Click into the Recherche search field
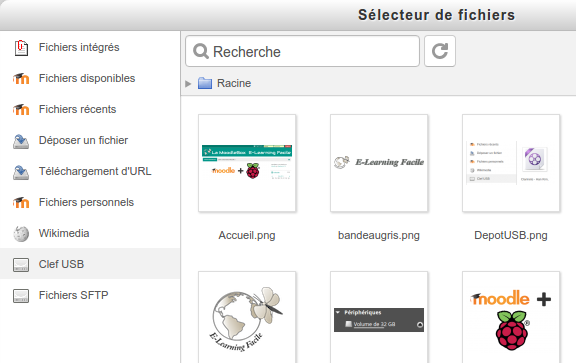 [302, 51]
